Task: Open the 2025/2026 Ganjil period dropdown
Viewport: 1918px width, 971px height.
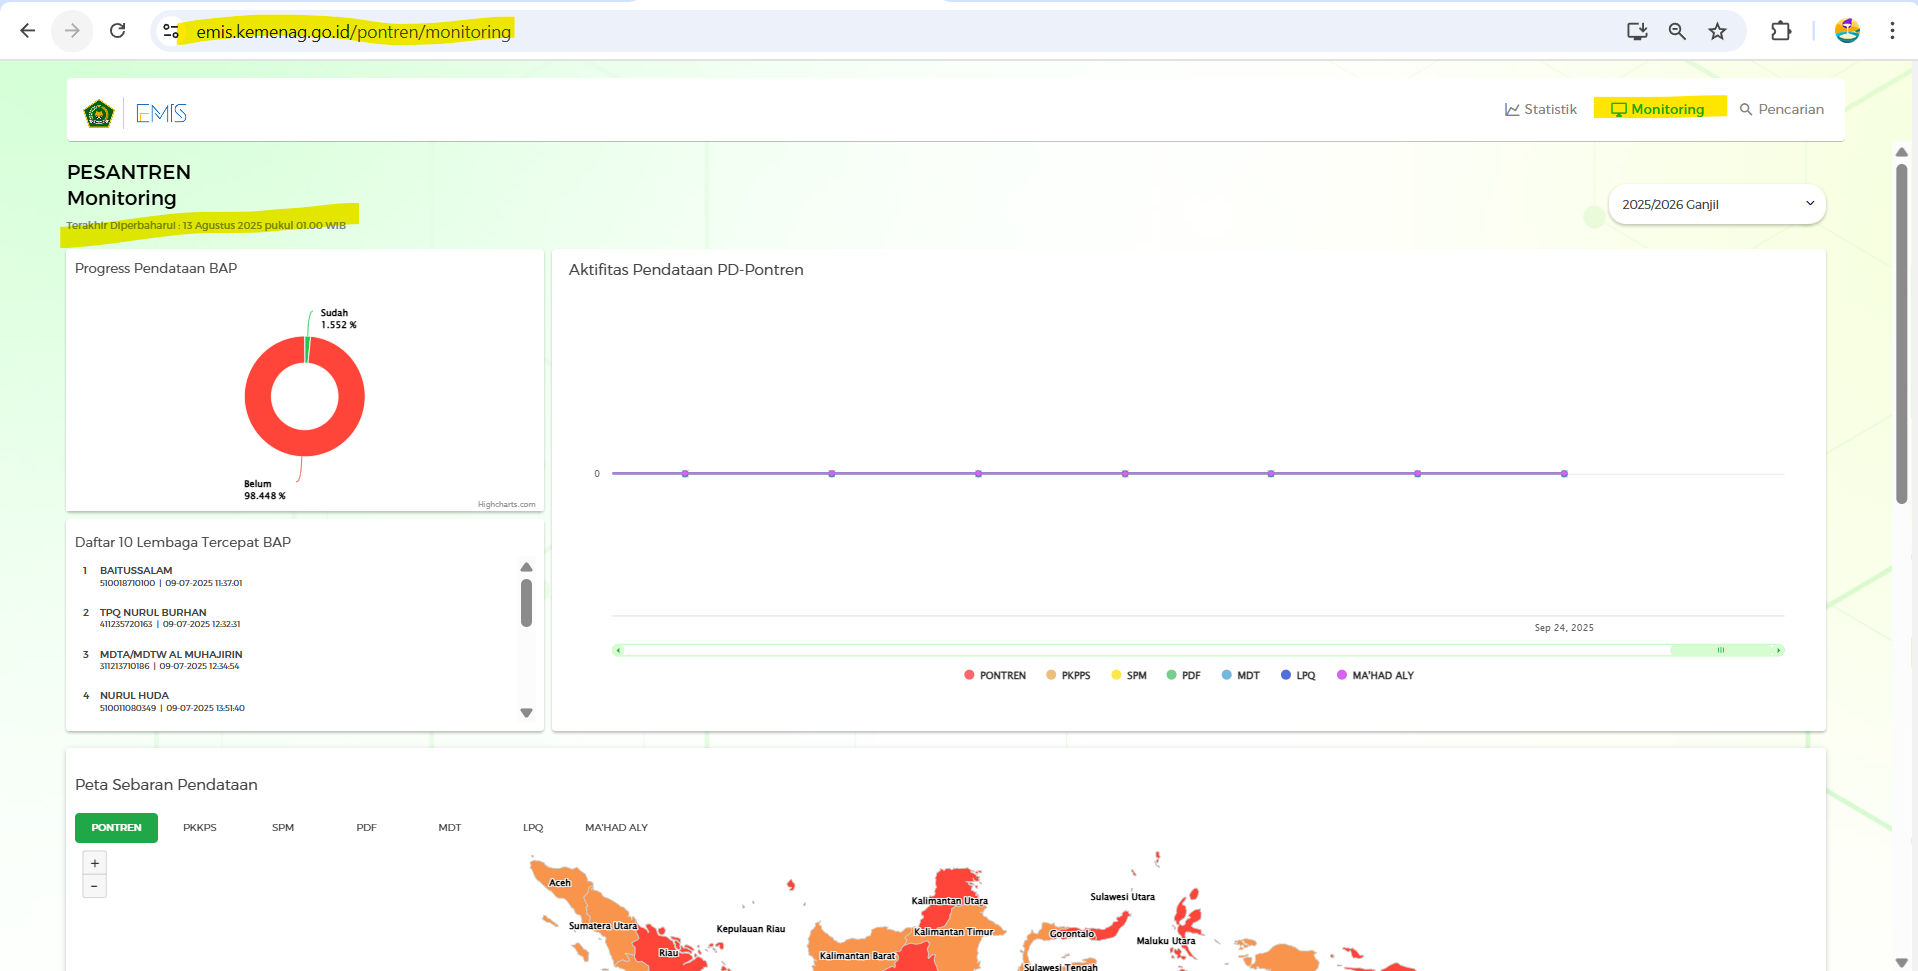Action: tap(1716, 204)
